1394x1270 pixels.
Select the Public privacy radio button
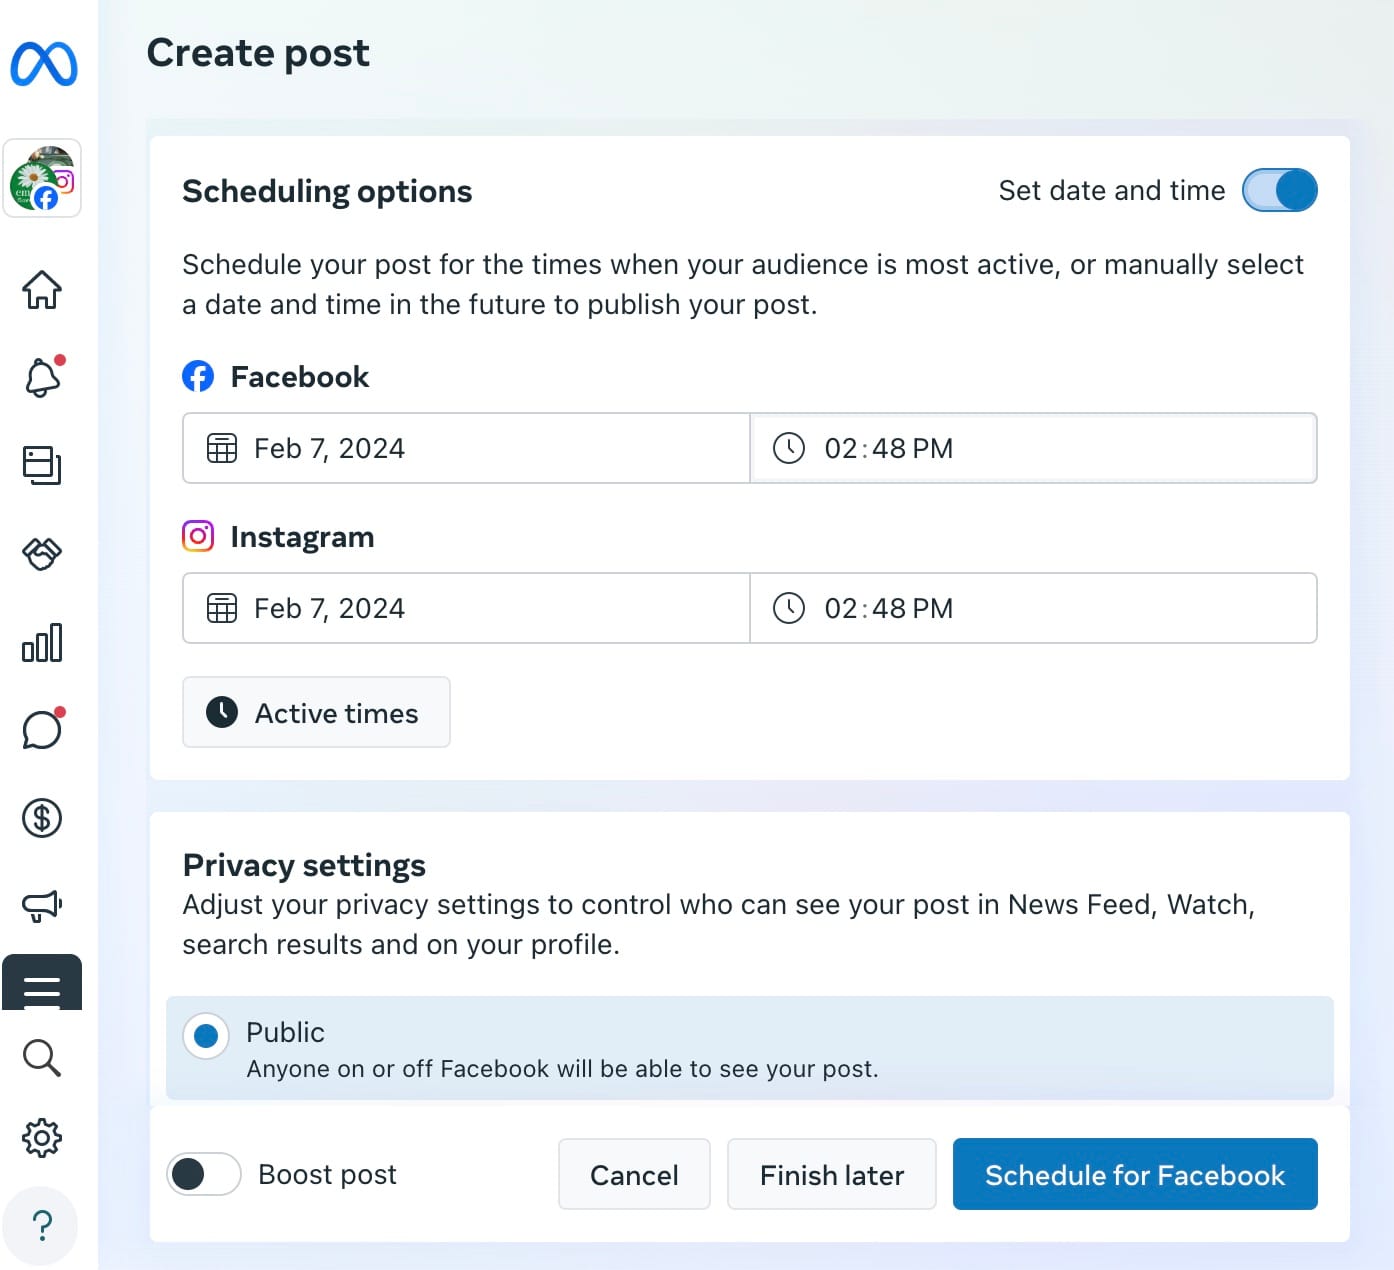point(205,1036)
